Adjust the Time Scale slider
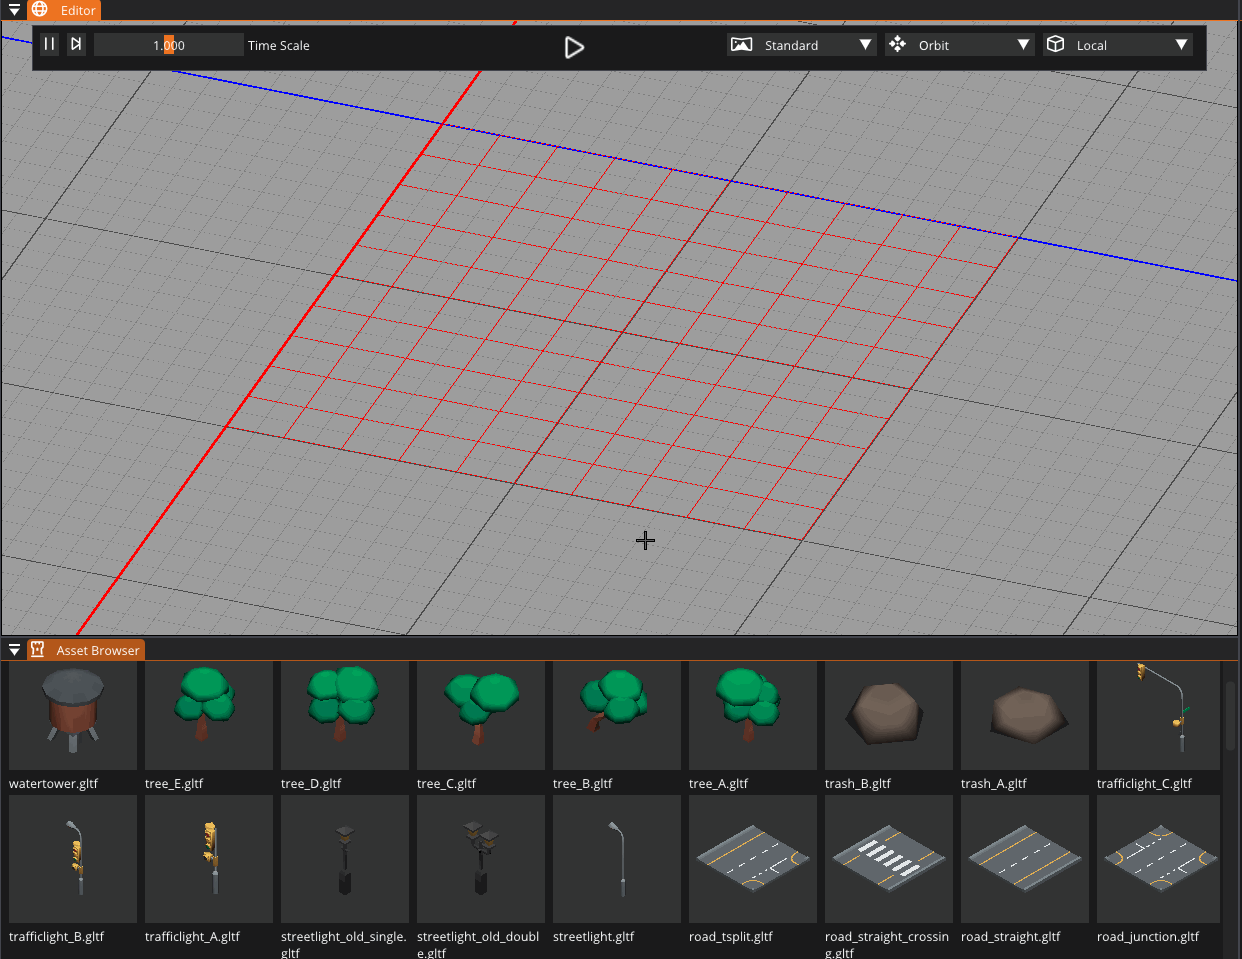 click(168, 45)
